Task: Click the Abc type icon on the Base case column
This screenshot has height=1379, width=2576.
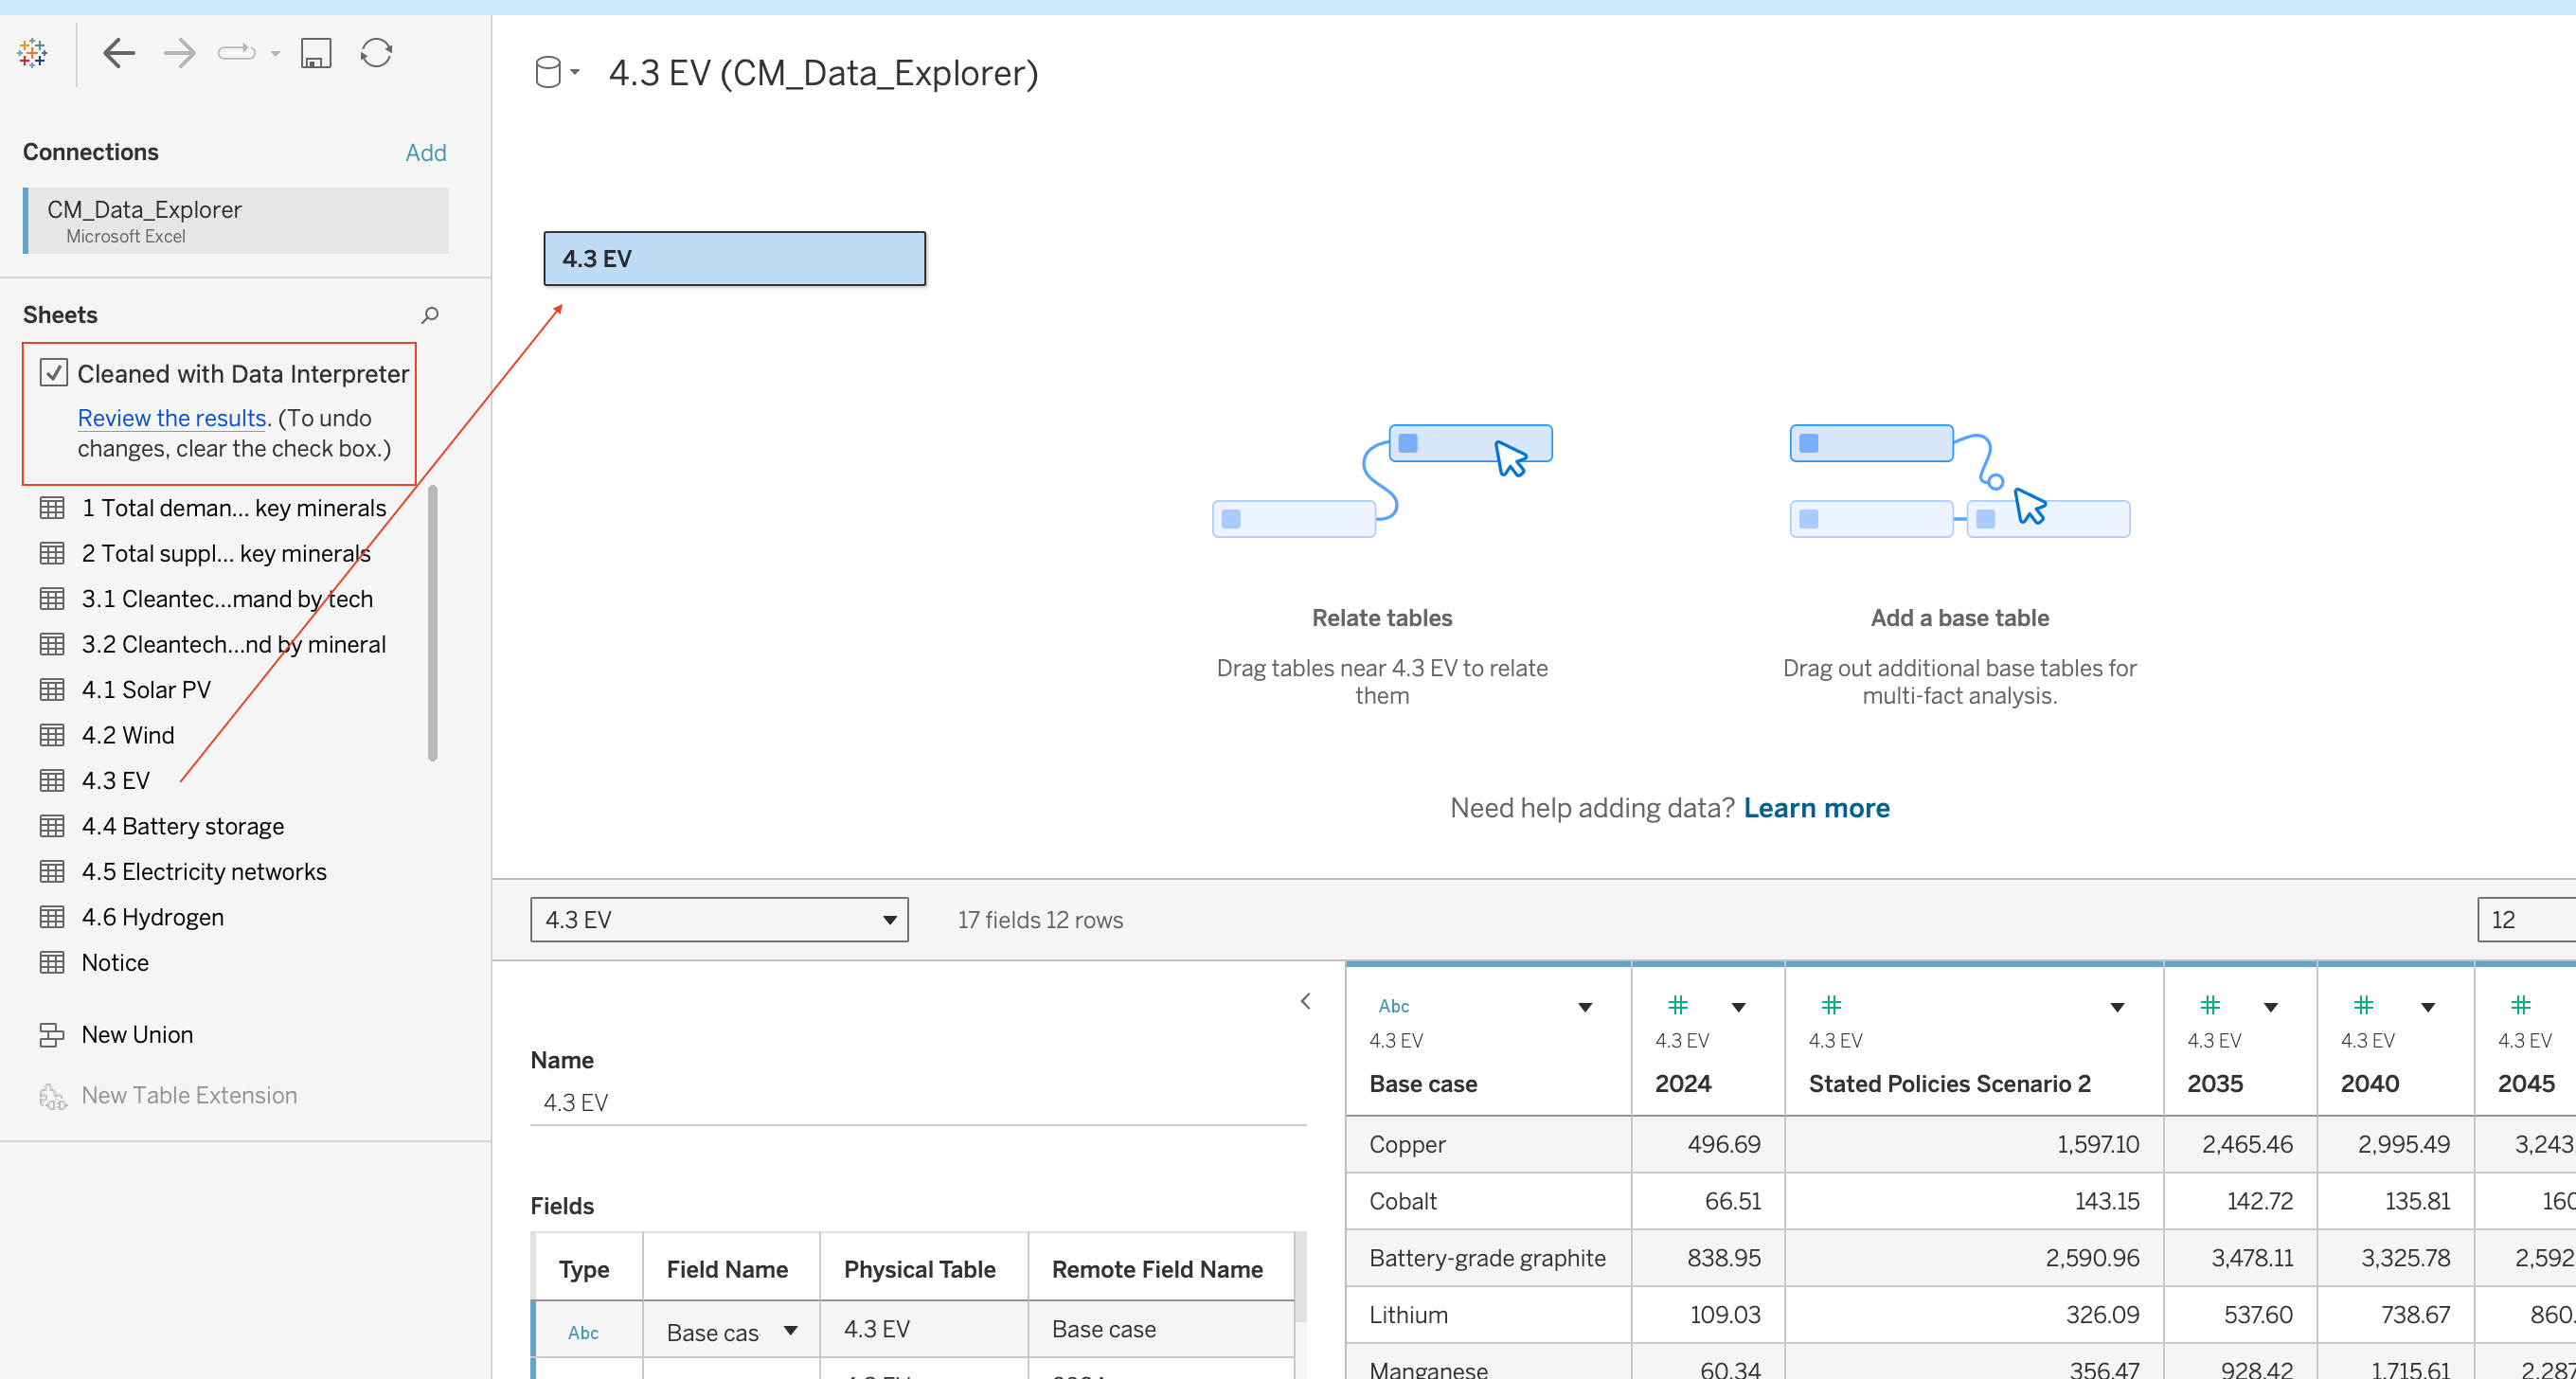Action: coord(1393,1006)
